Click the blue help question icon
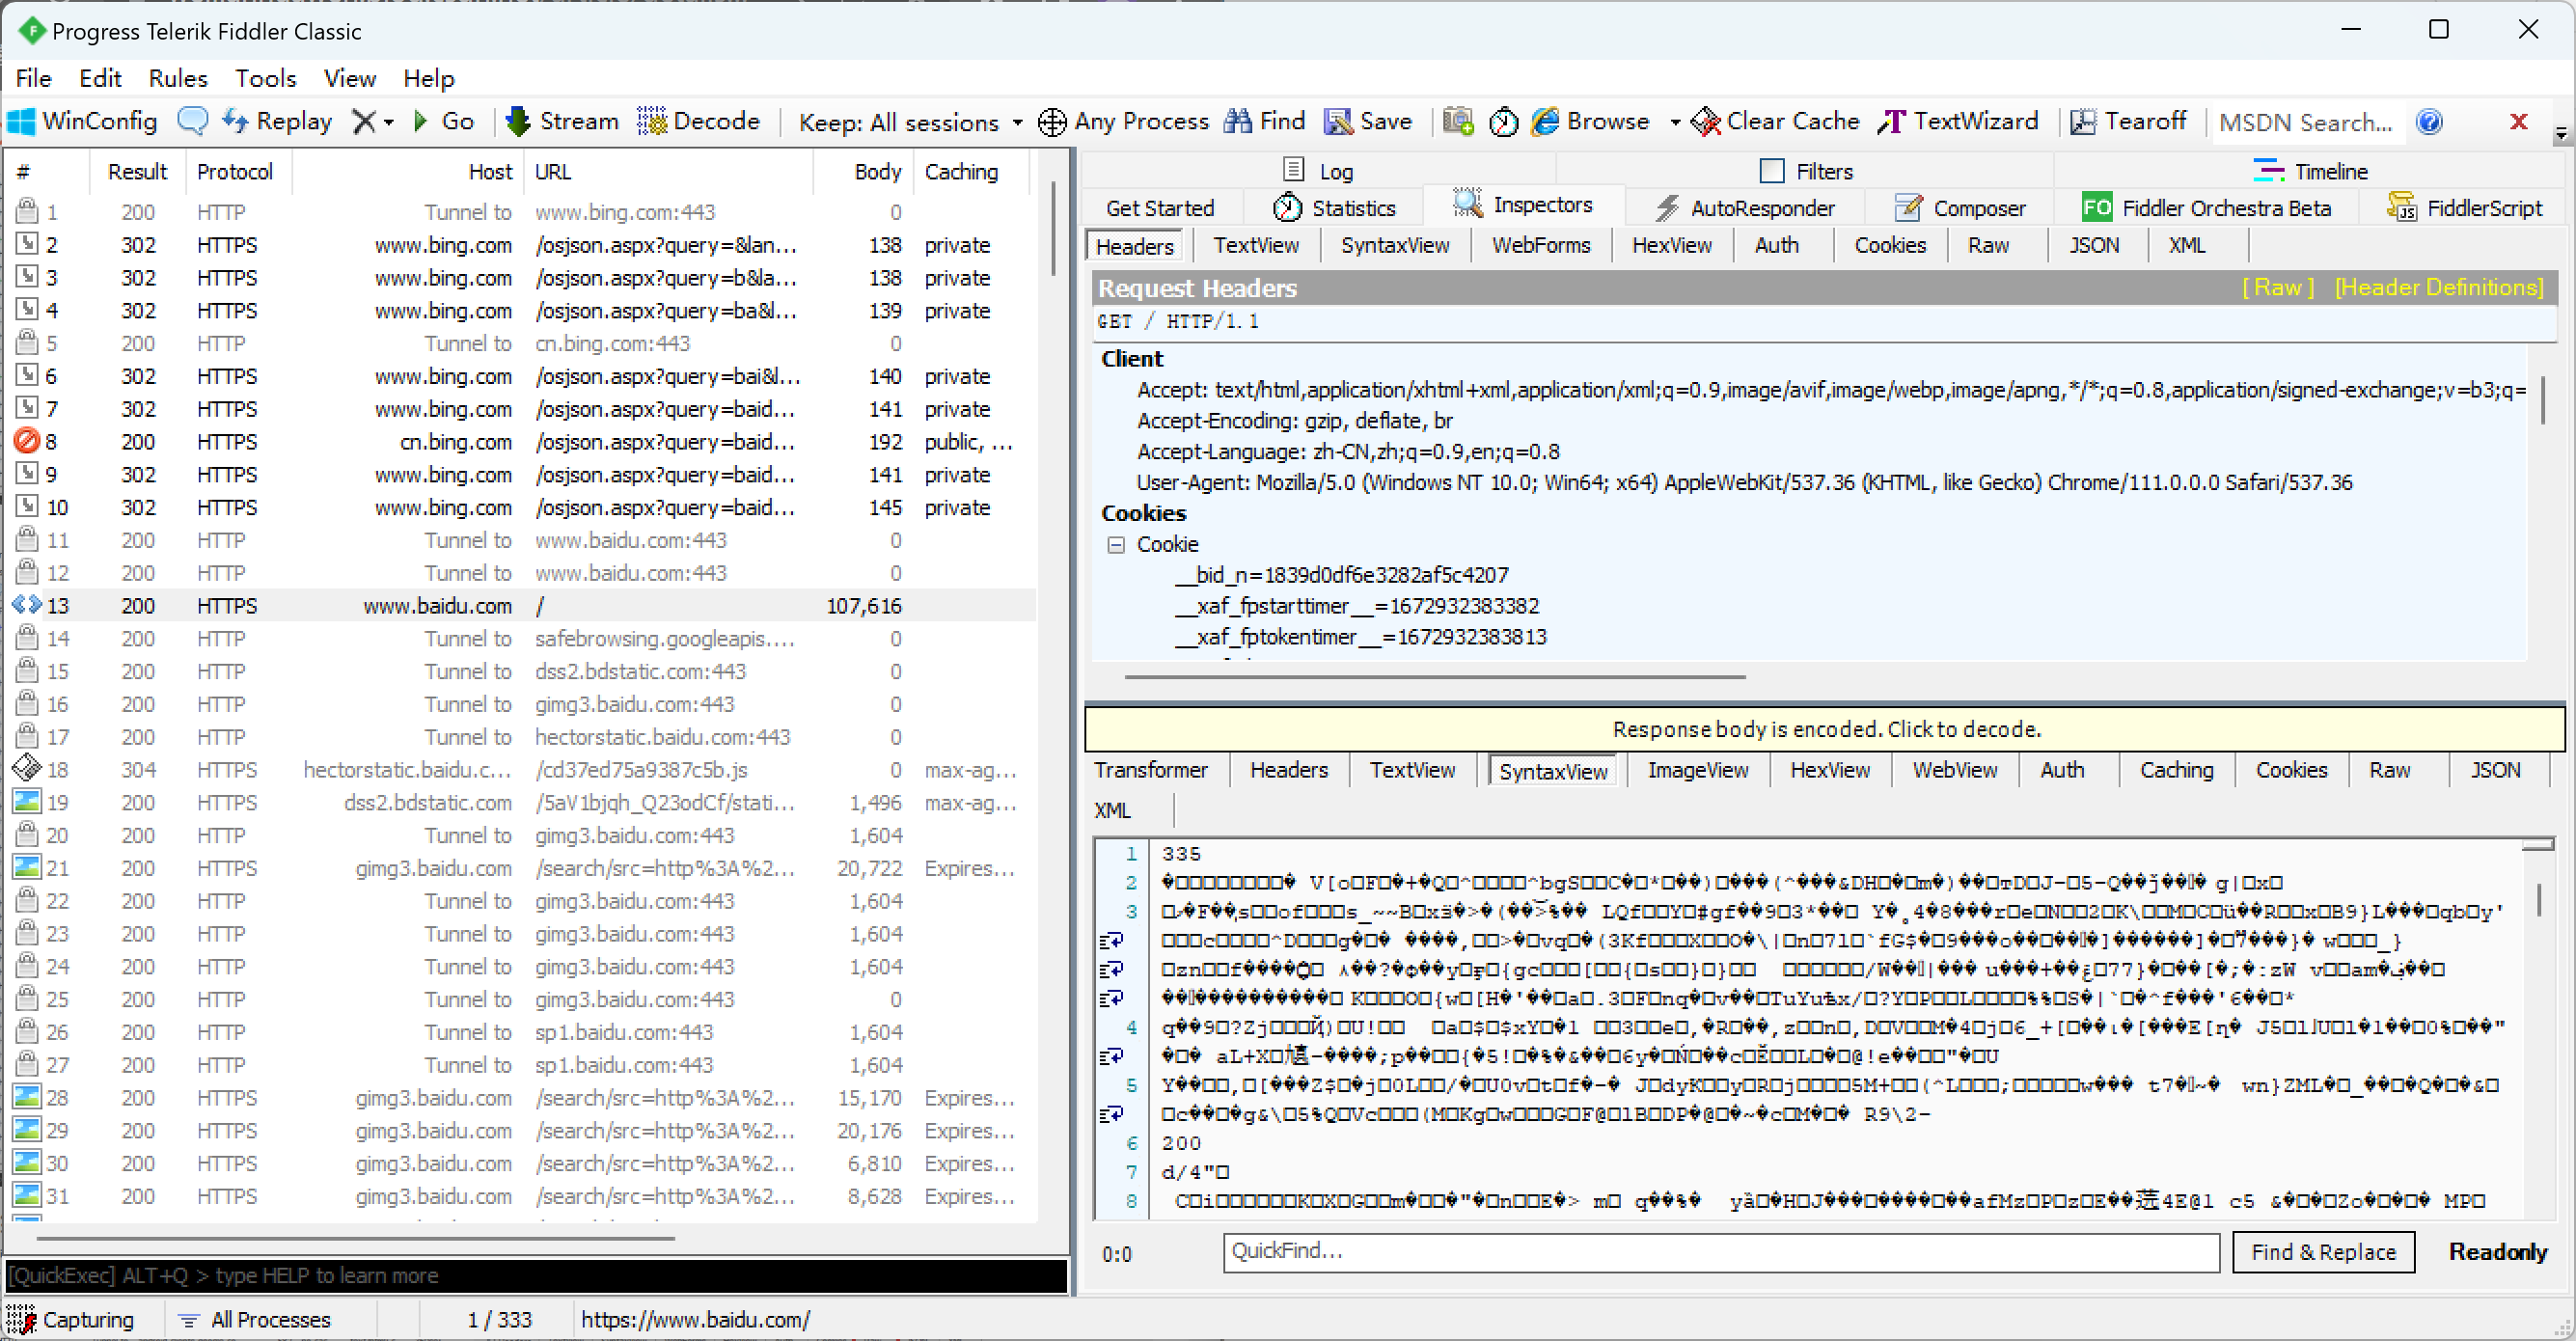 click(x=2429, y=122)
